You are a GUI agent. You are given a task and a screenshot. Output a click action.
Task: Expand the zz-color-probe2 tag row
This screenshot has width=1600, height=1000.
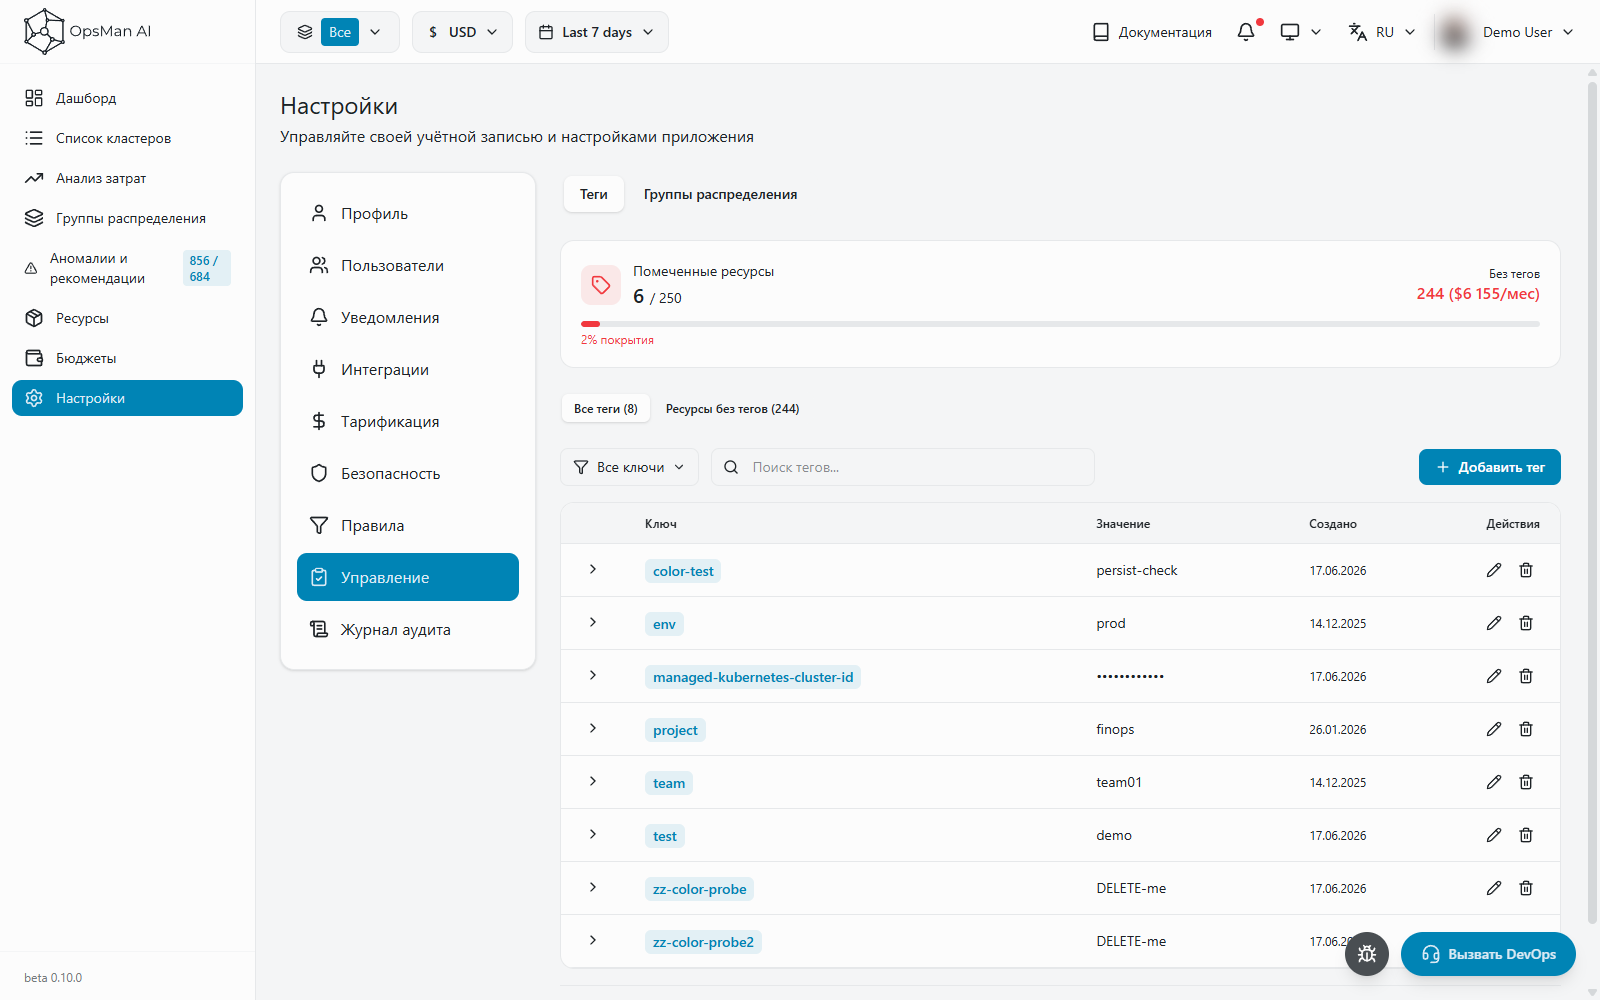pyautogui.click(x=593, y=940)
